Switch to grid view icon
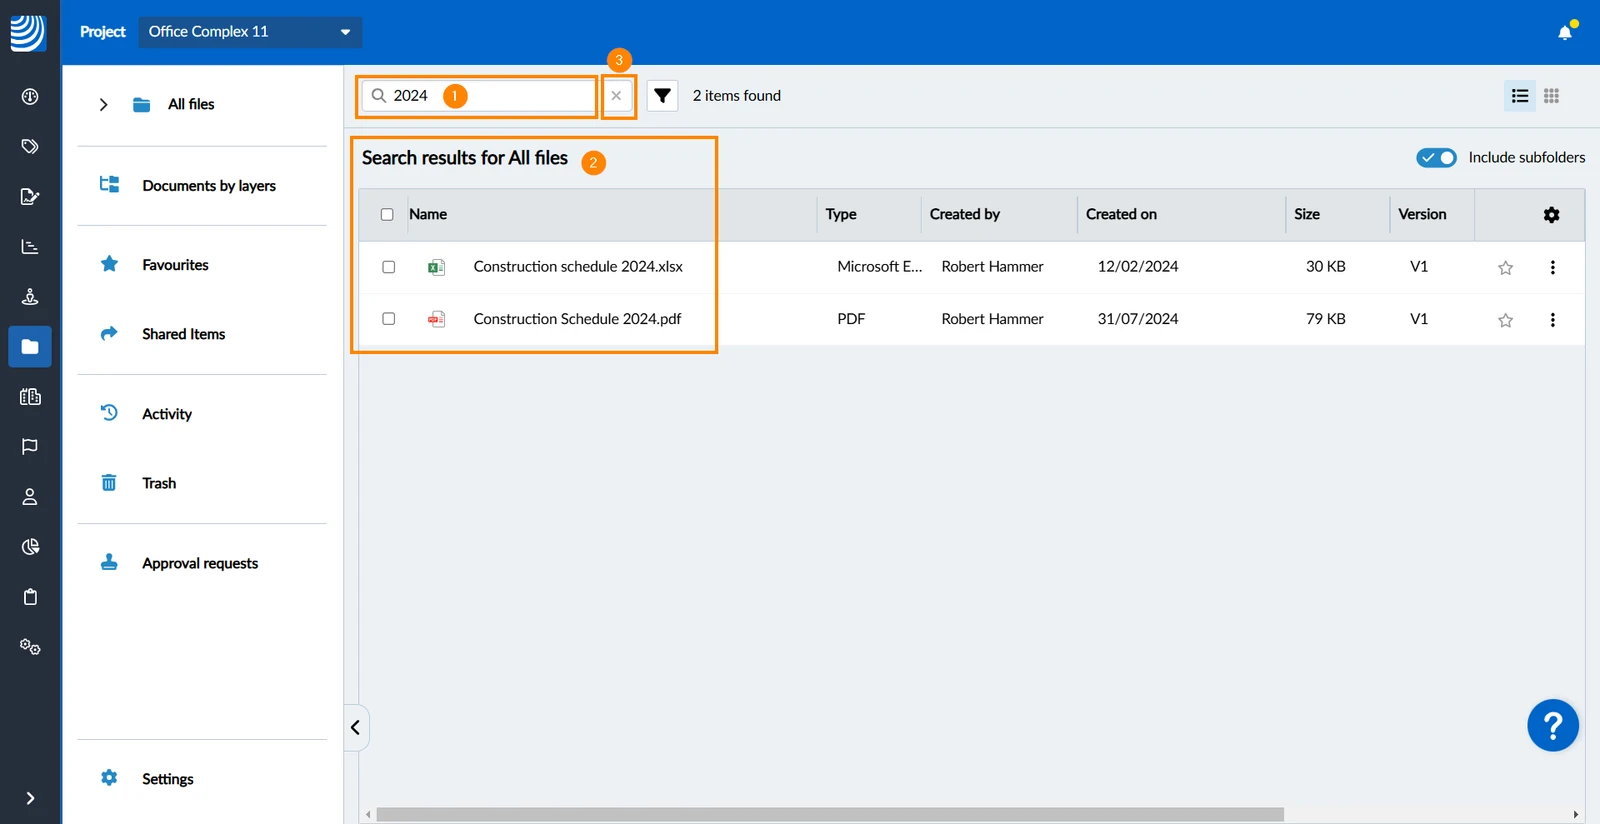 pyautogui.click(x=1551, y=96)
